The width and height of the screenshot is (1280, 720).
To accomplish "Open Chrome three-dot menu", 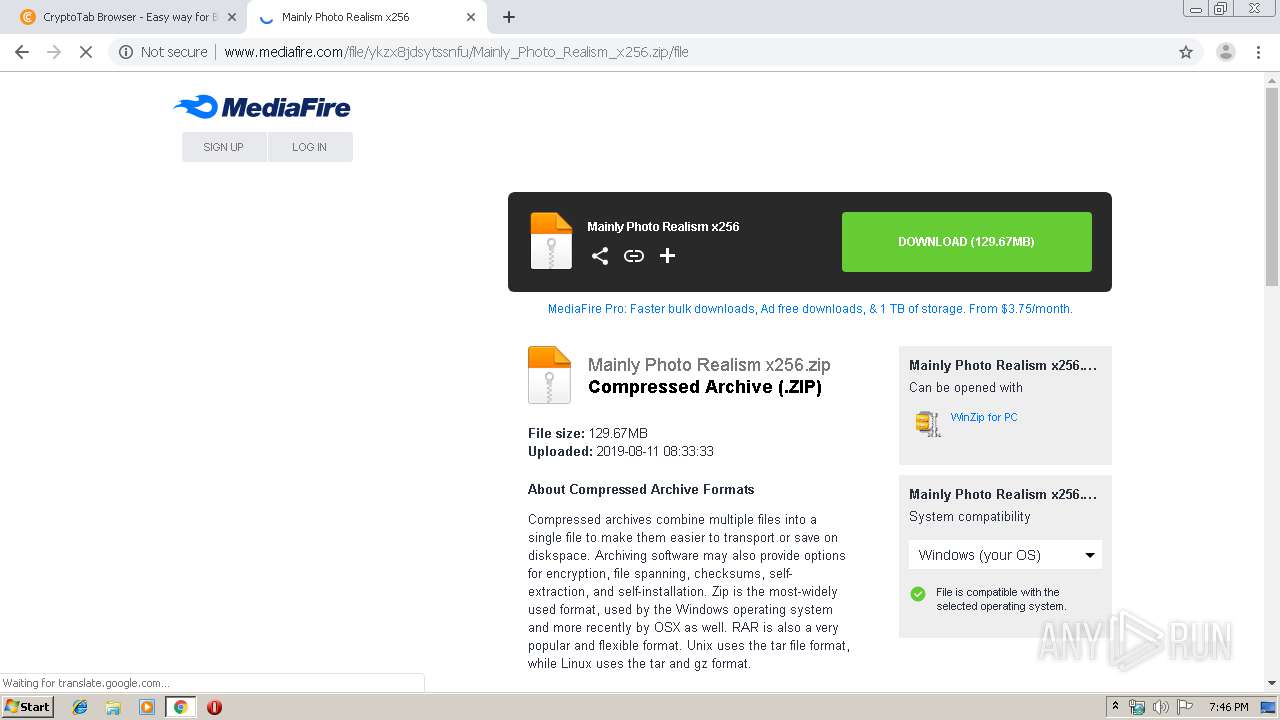I will 1258,52.
